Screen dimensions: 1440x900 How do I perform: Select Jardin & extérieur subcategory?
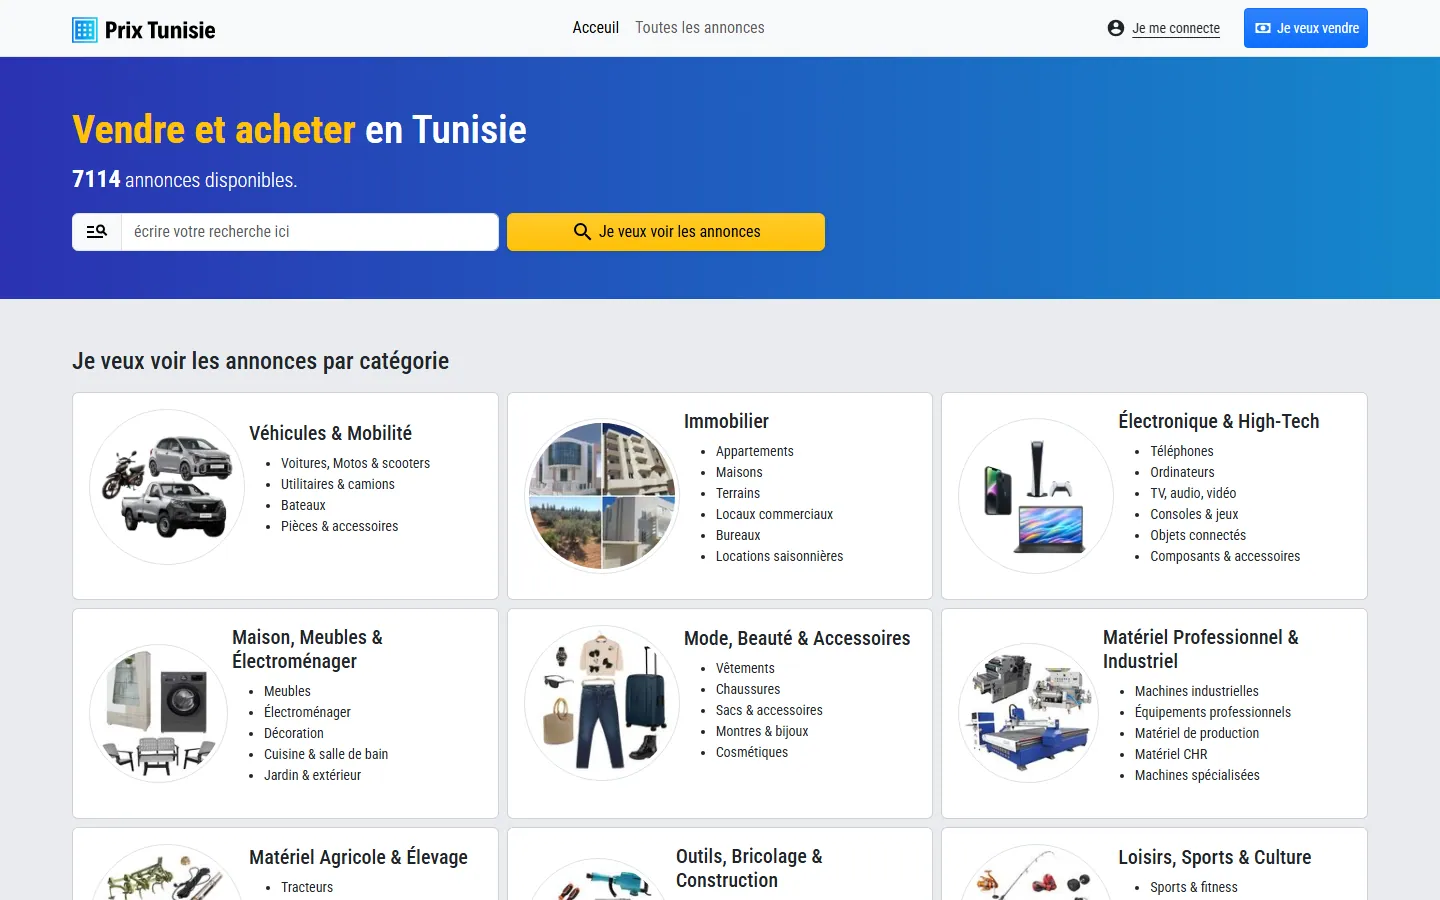(x=312, y=775)
